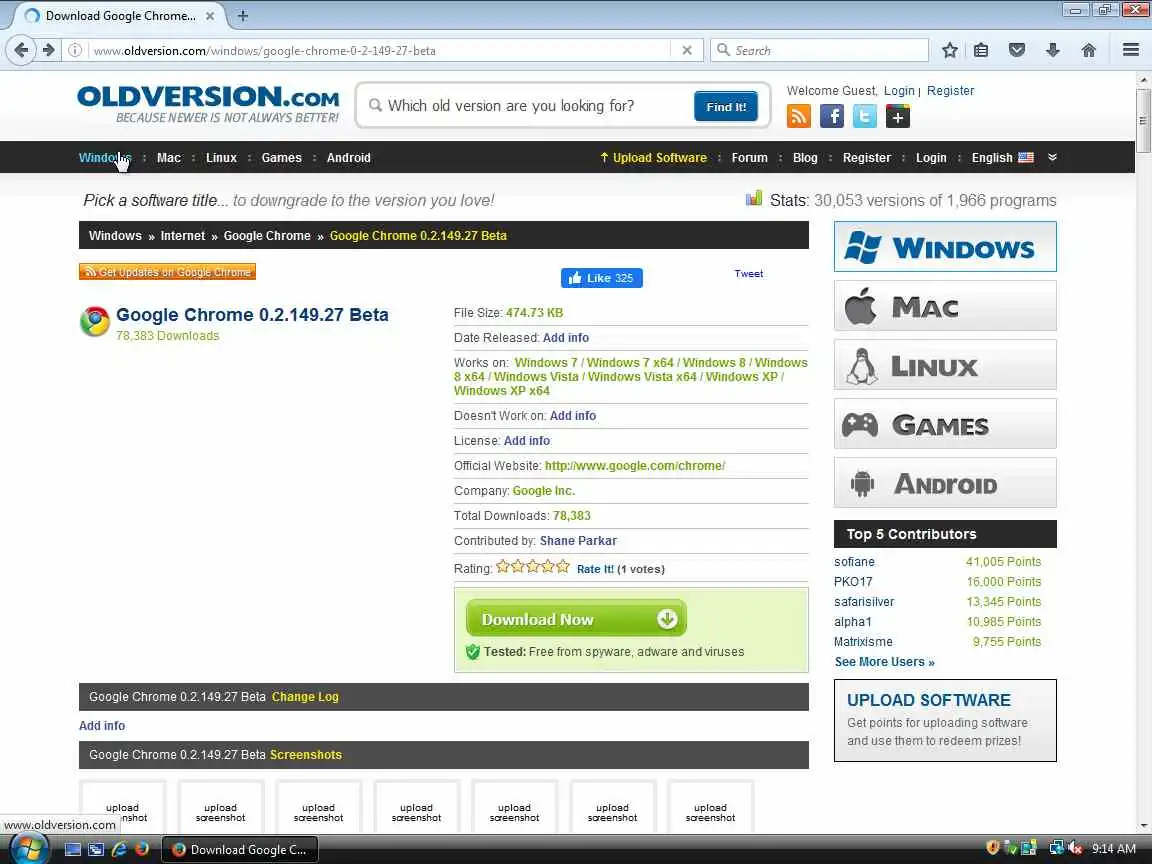Image resolution: width=1152 pixels, height=864 pixels.
Task: Open the Forum menu item
Action: click(x=749, y=157)
